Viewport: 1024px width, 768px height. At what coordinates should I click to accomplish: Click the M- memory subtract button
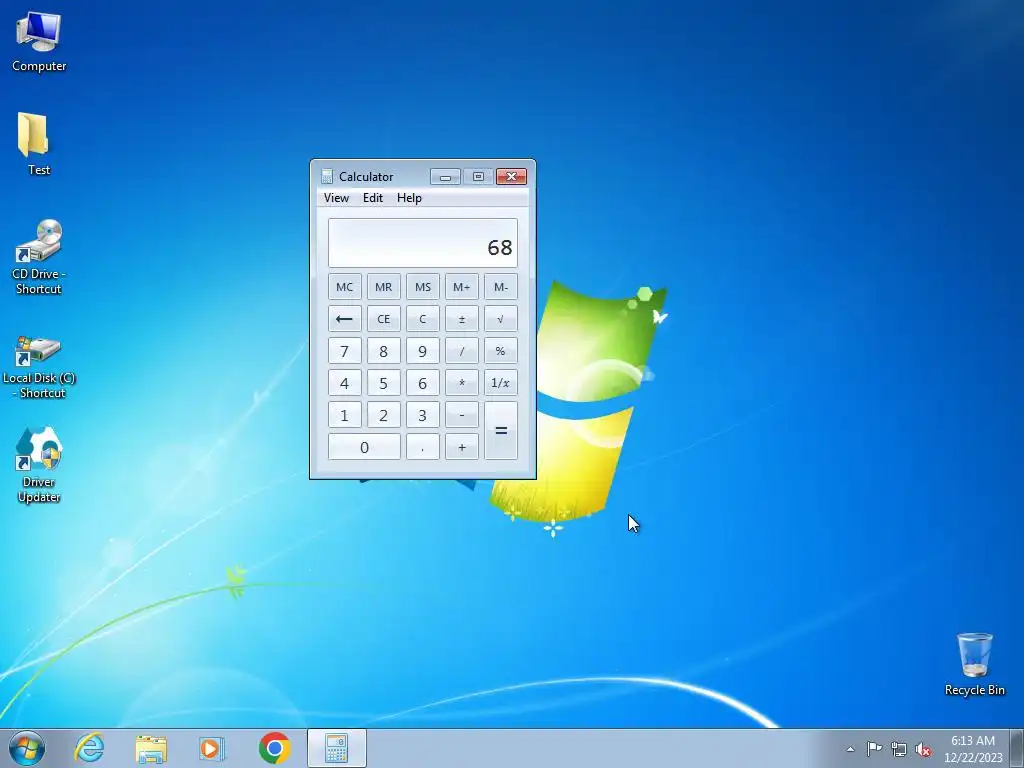[501, 287]
